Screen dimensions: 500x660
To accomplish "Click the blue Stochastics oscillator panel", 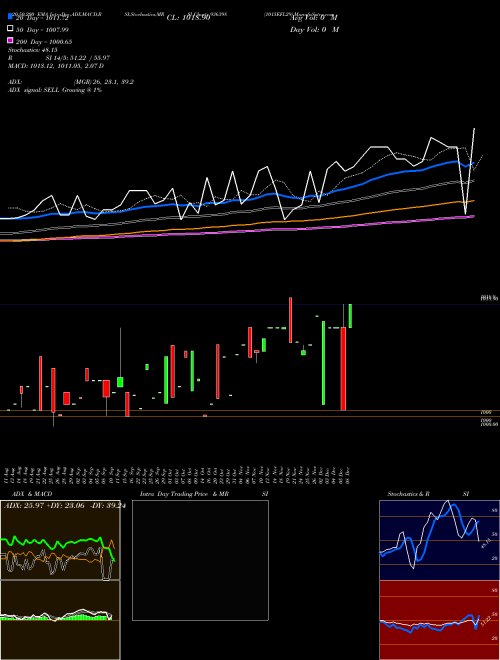I will pyautogui.click(x=439, y=540).
